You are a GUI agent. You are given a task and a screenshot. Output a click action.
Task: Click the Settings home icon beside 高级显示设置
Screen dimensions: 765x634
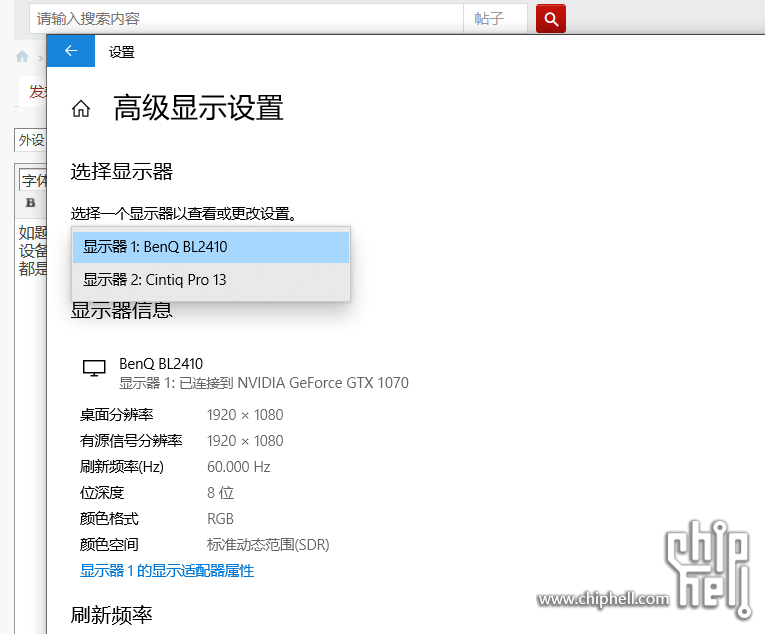point(81,109)
